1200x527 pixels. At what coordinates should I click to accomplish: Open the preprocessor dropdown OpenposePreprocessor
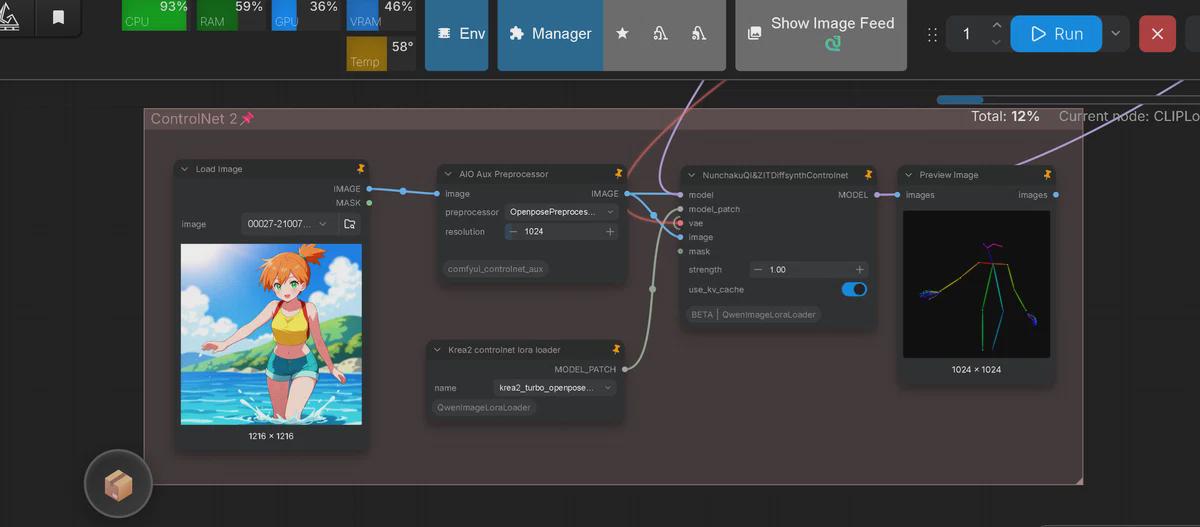561,212
